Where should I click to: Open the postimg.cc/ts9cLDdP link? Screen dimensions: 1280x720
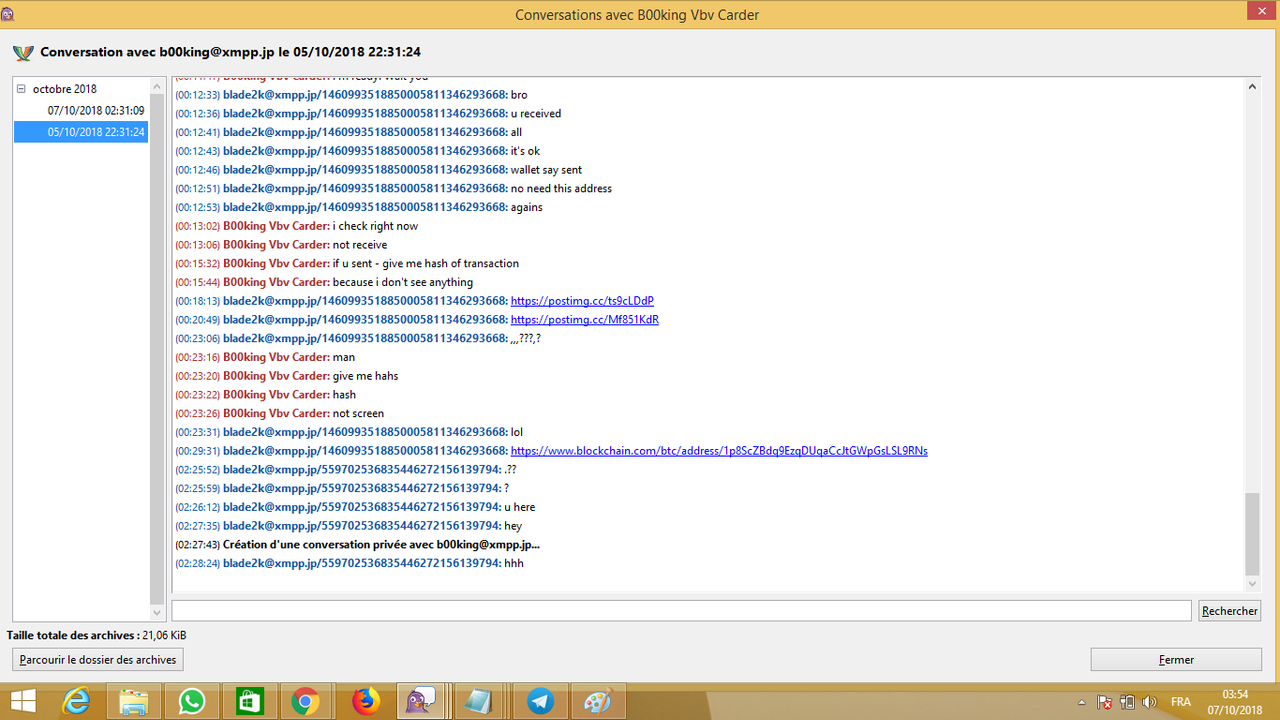[582, 301]
